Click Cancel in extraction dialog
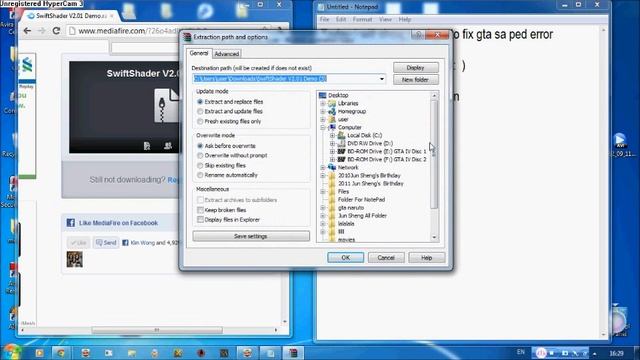This screenshot has height=360, width=640. pyautogui.click(x=386, y=258)
